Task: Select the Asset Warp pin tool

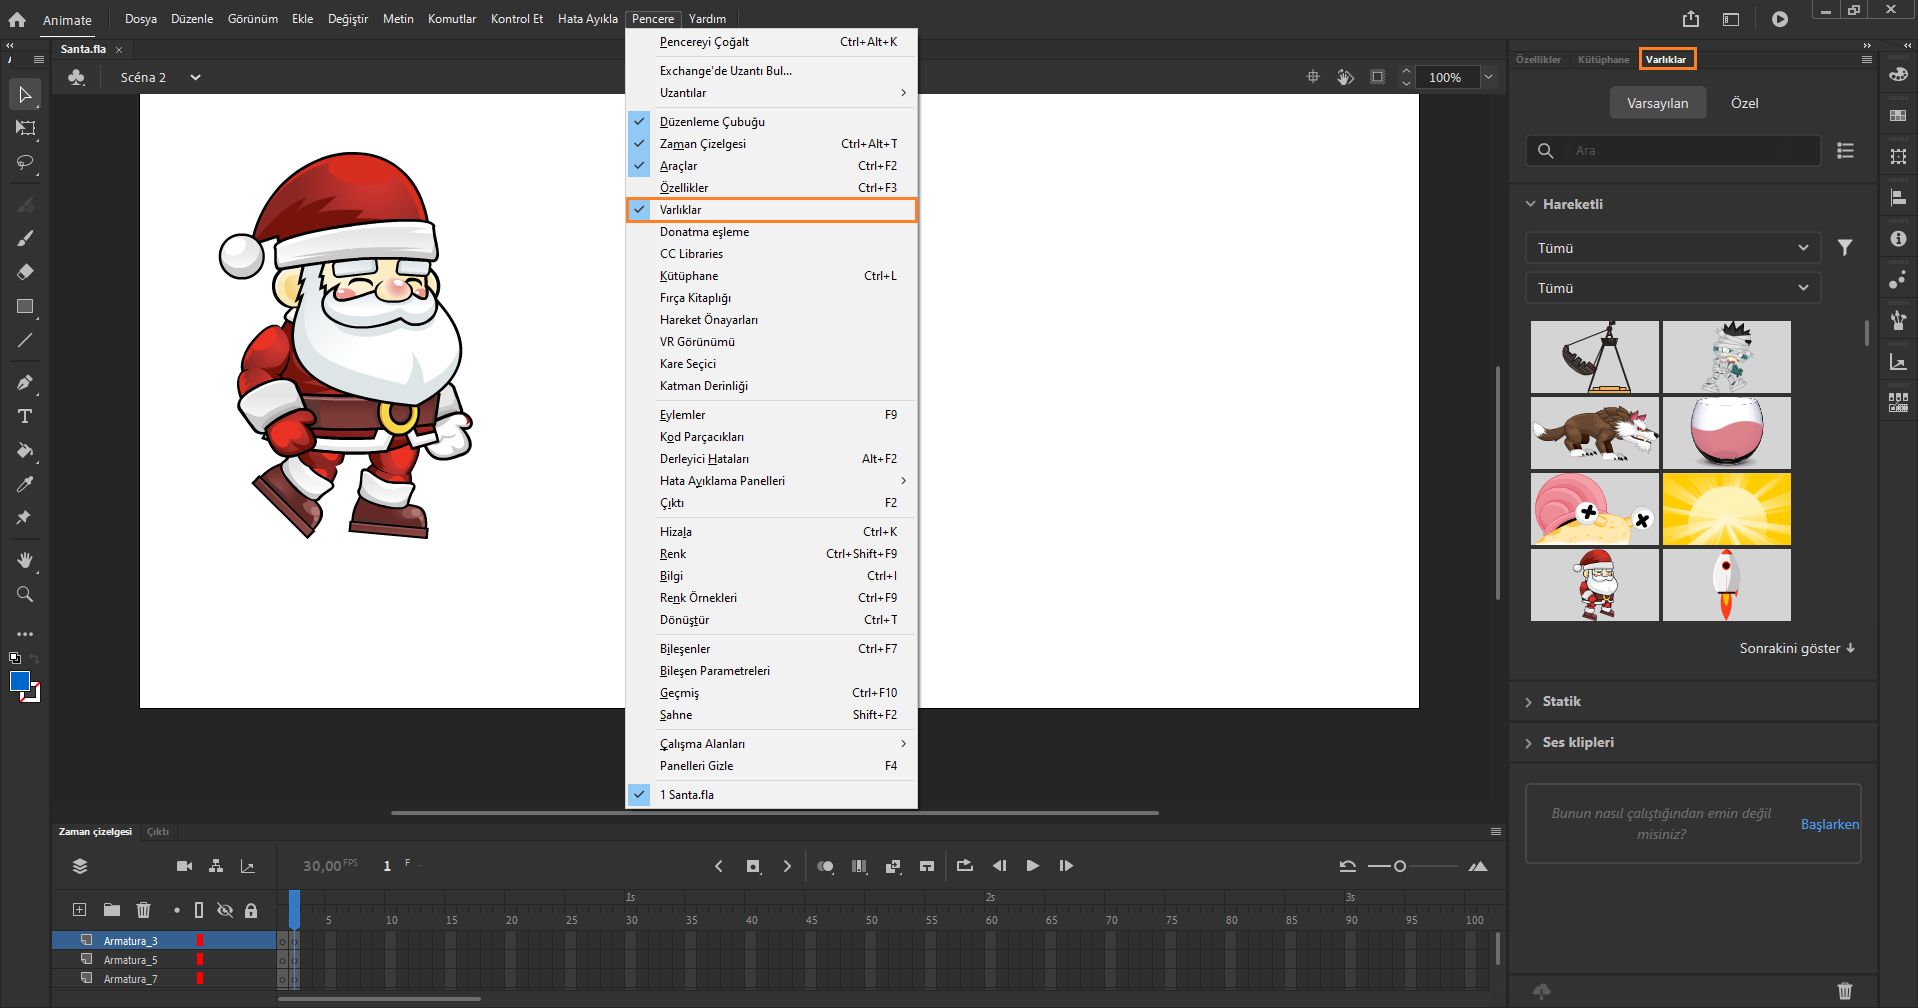Action: tap(25, 518)
